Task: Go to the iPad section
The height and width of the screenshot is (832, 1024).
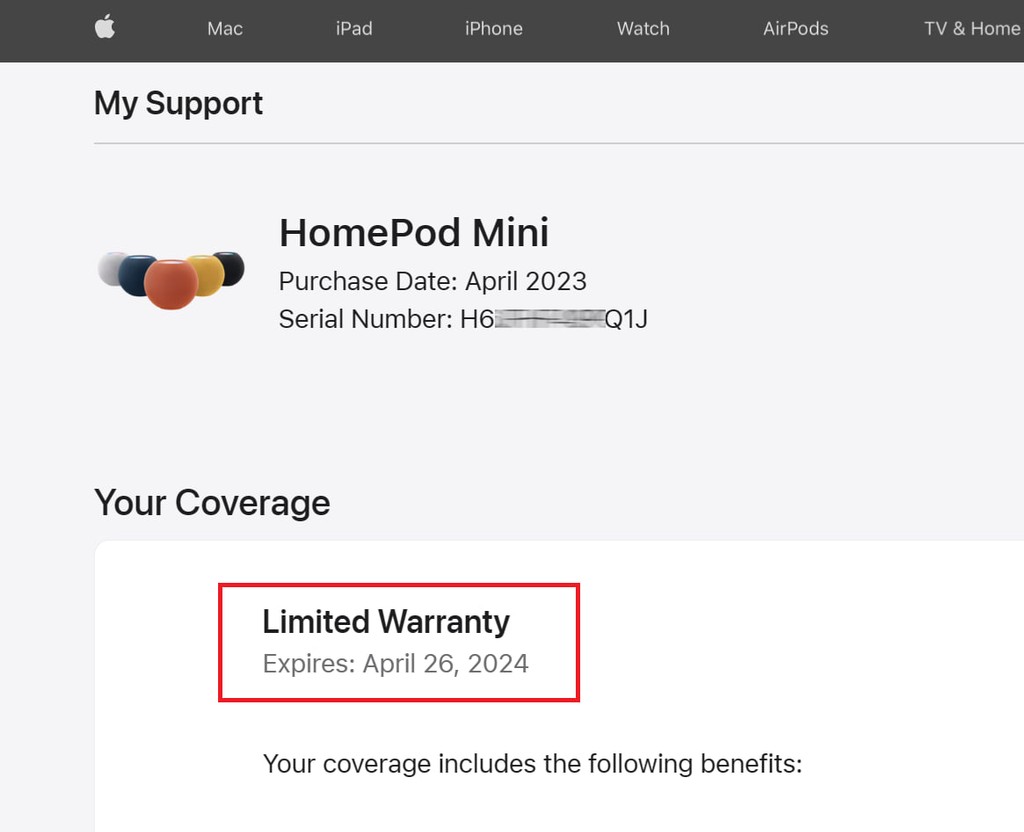Action: coord(354,29)
